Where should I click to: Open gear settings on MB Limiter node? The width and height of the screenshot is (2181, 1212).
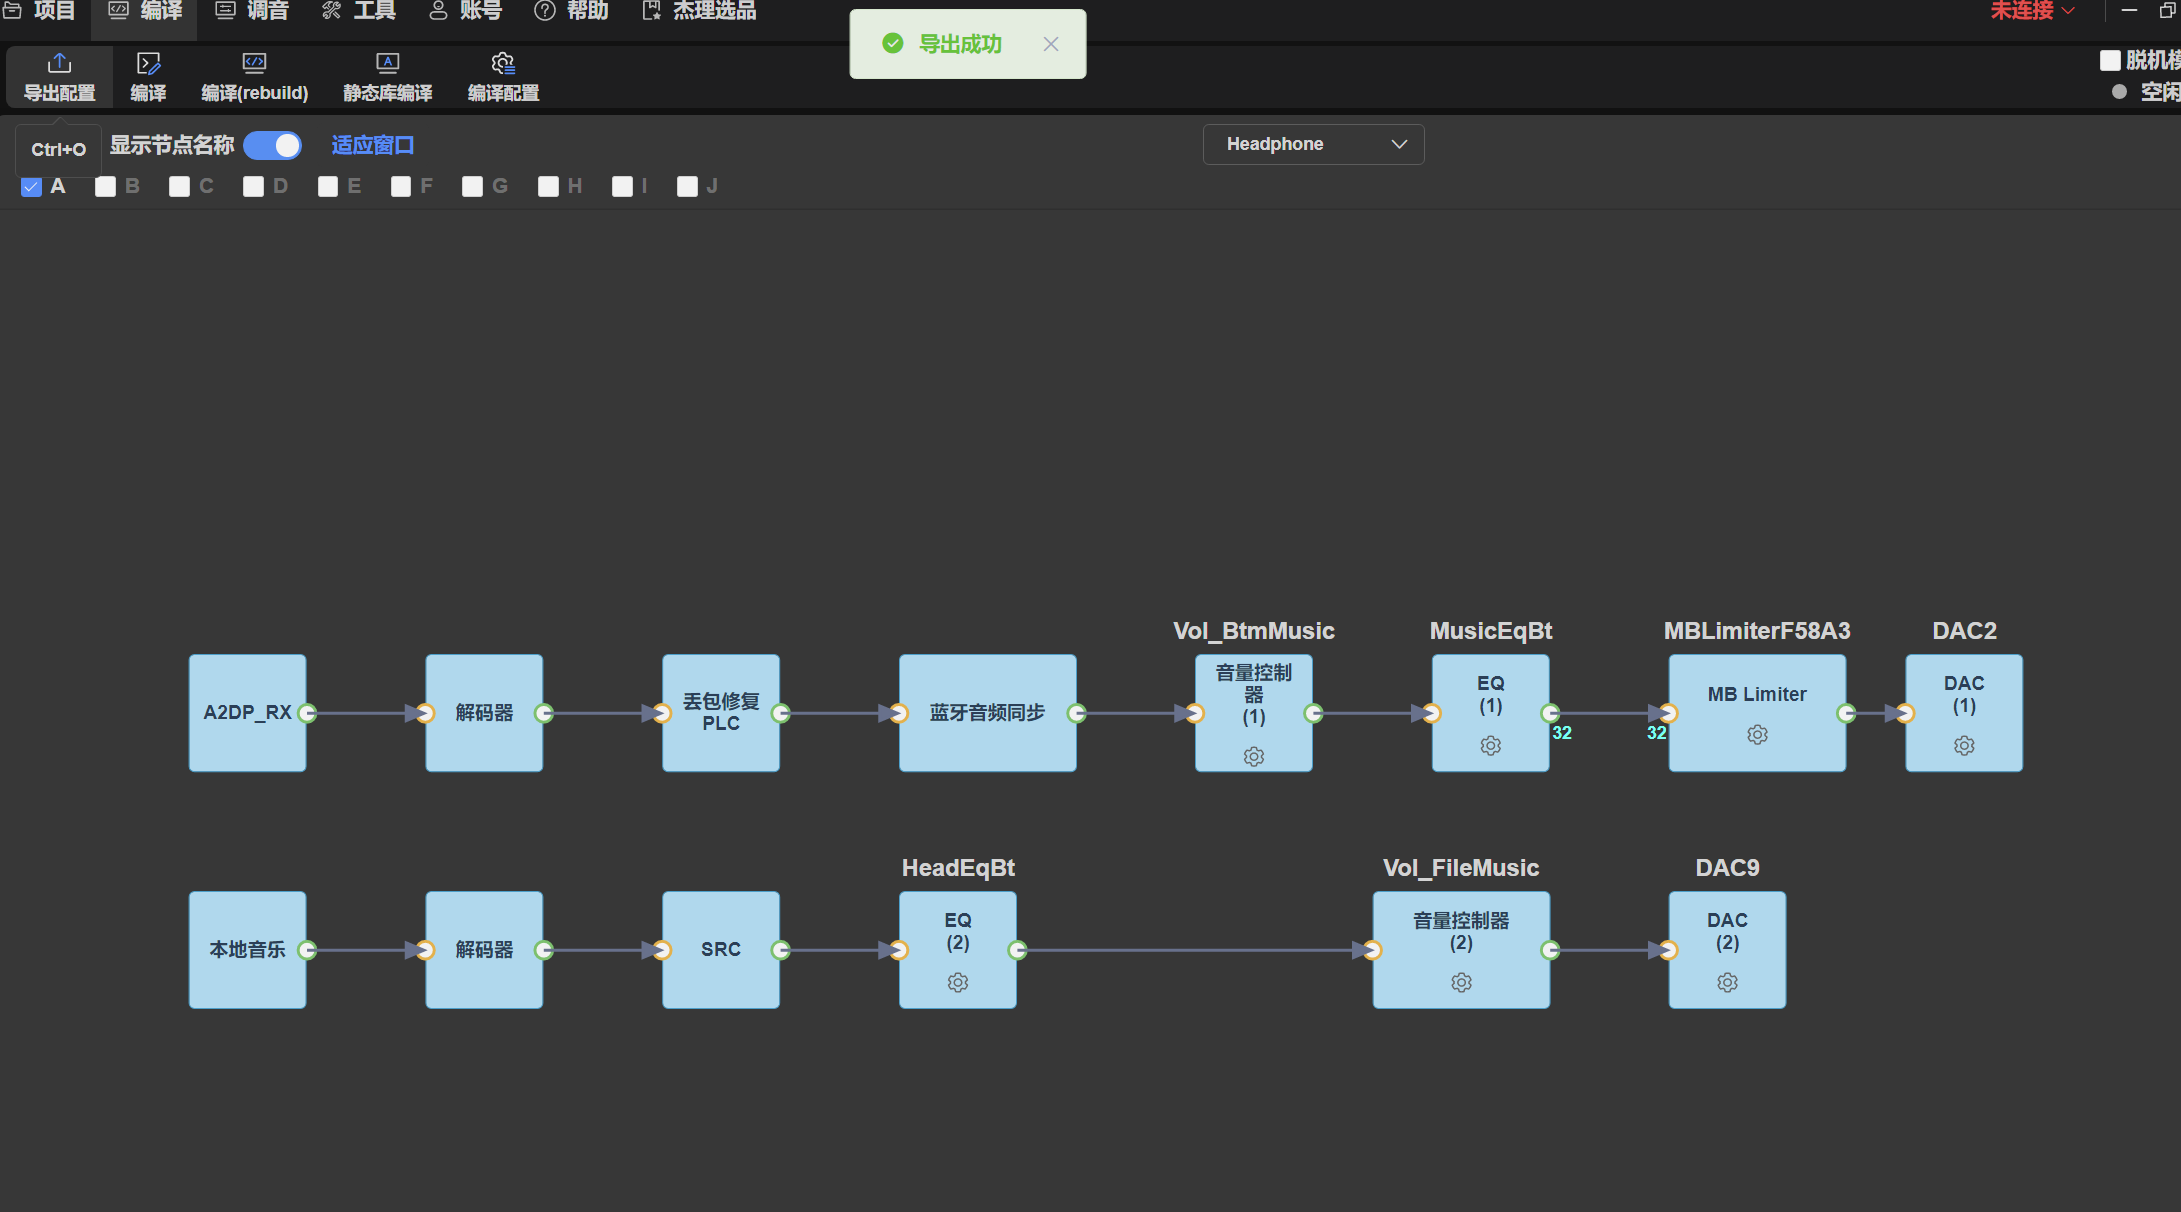point(1757,735)
